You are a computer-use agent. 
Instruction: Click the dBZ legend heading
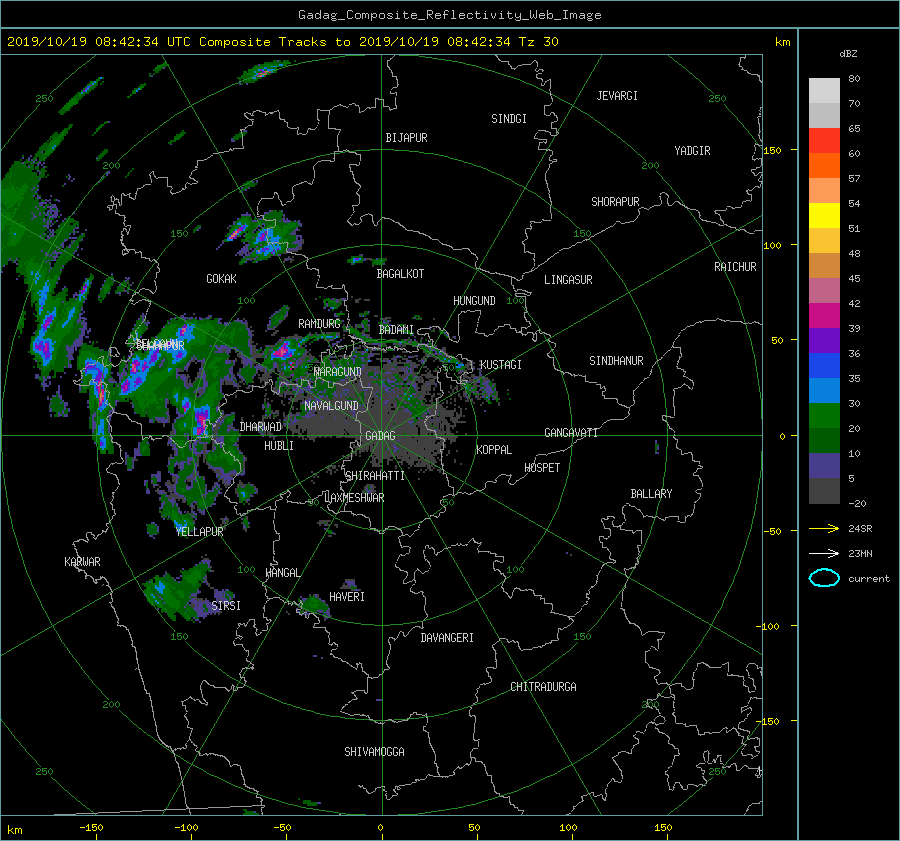point(848,54)
